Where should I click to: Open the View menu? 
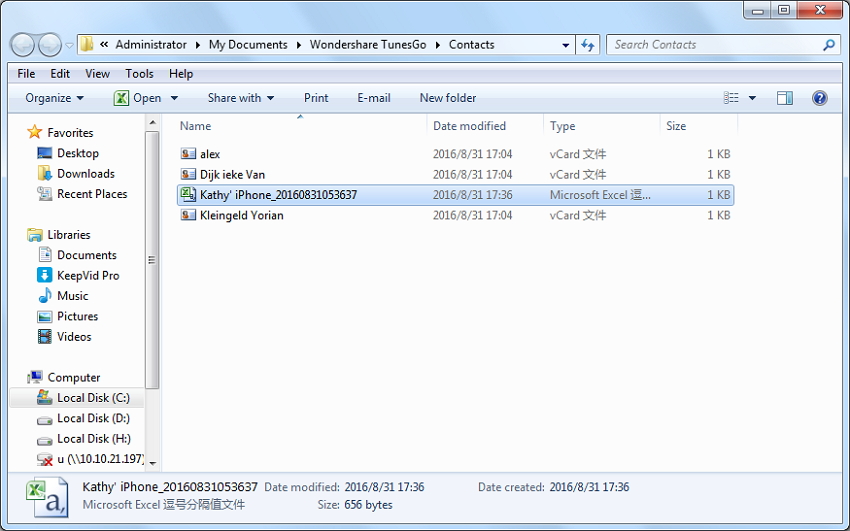tap(97, 73)
